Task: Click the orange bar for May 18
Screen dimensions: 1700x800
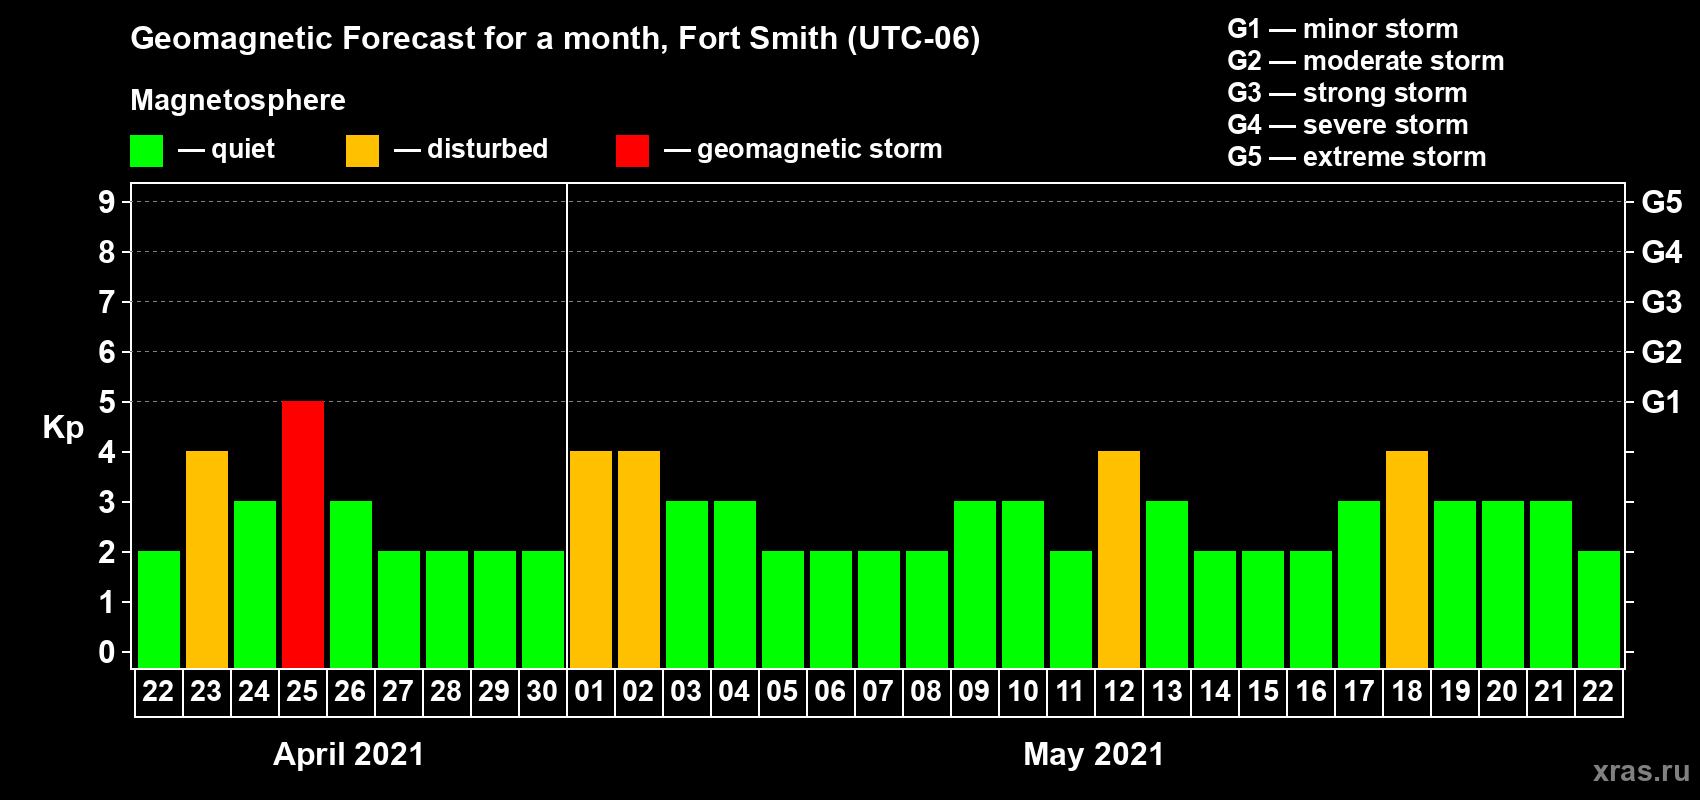Action: [1406, 559]
